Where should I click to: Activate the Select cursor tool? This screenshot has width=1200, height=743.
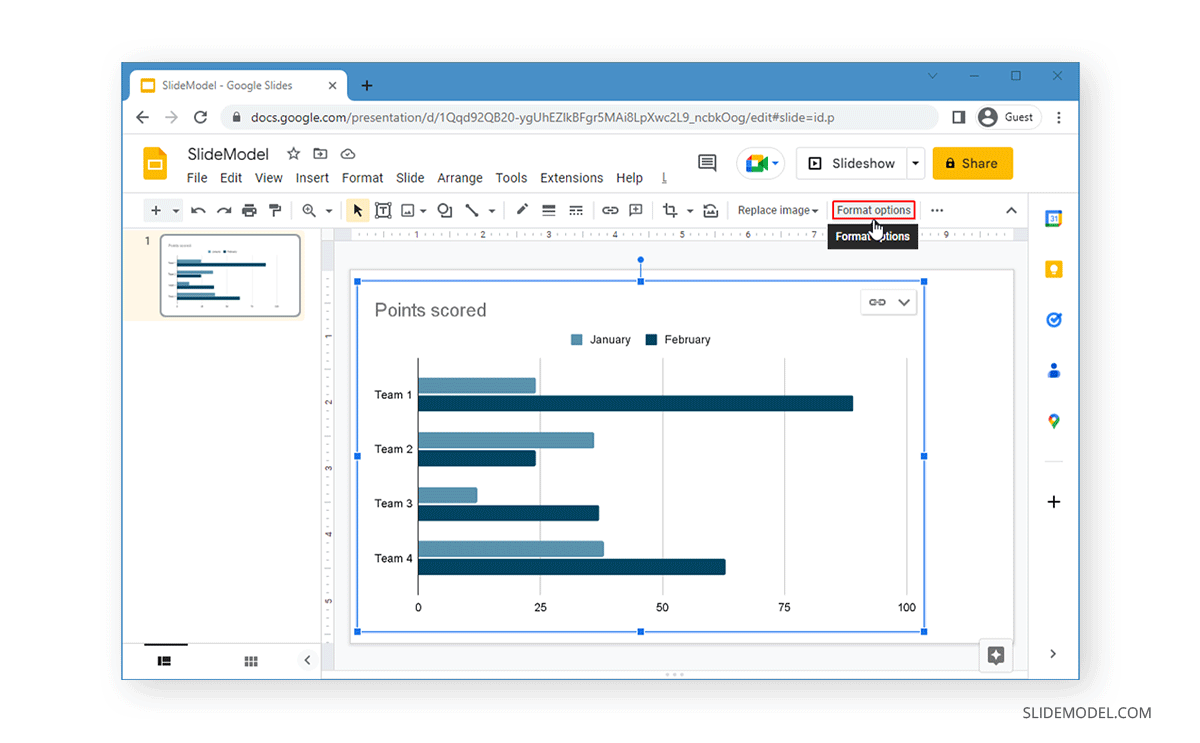[357, 211]
